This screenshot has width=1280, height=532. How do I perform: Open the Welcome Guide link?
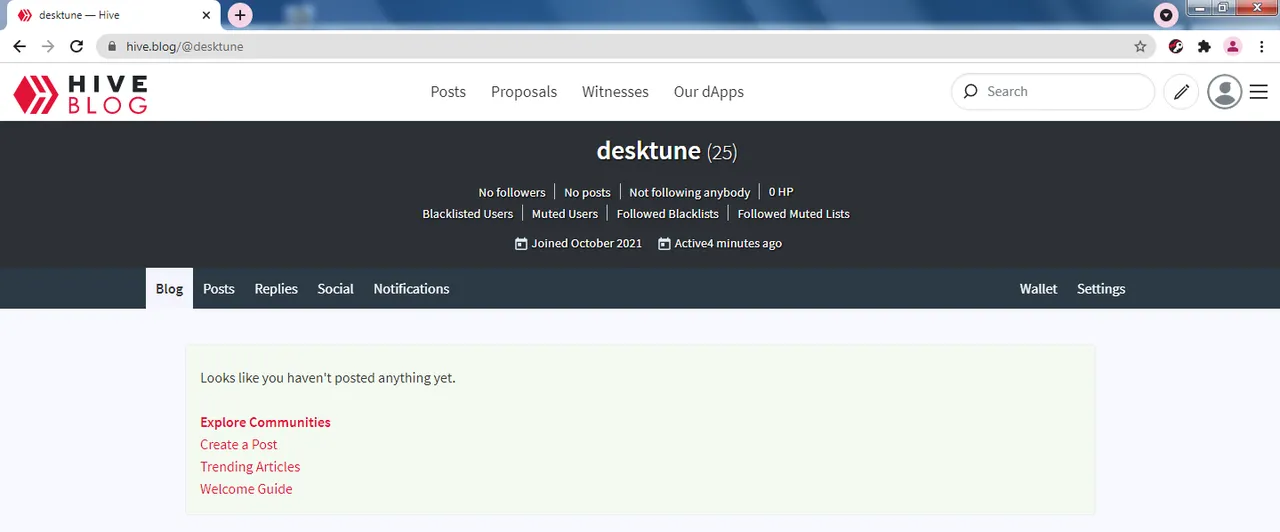click(246, 489)
